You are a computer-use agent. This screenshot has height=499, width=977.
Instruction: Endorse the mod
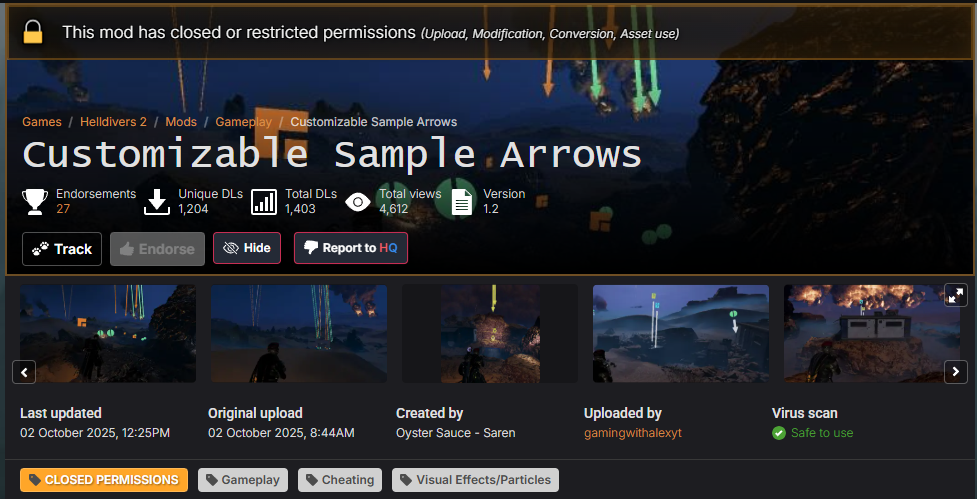click(x=158, y=249)
